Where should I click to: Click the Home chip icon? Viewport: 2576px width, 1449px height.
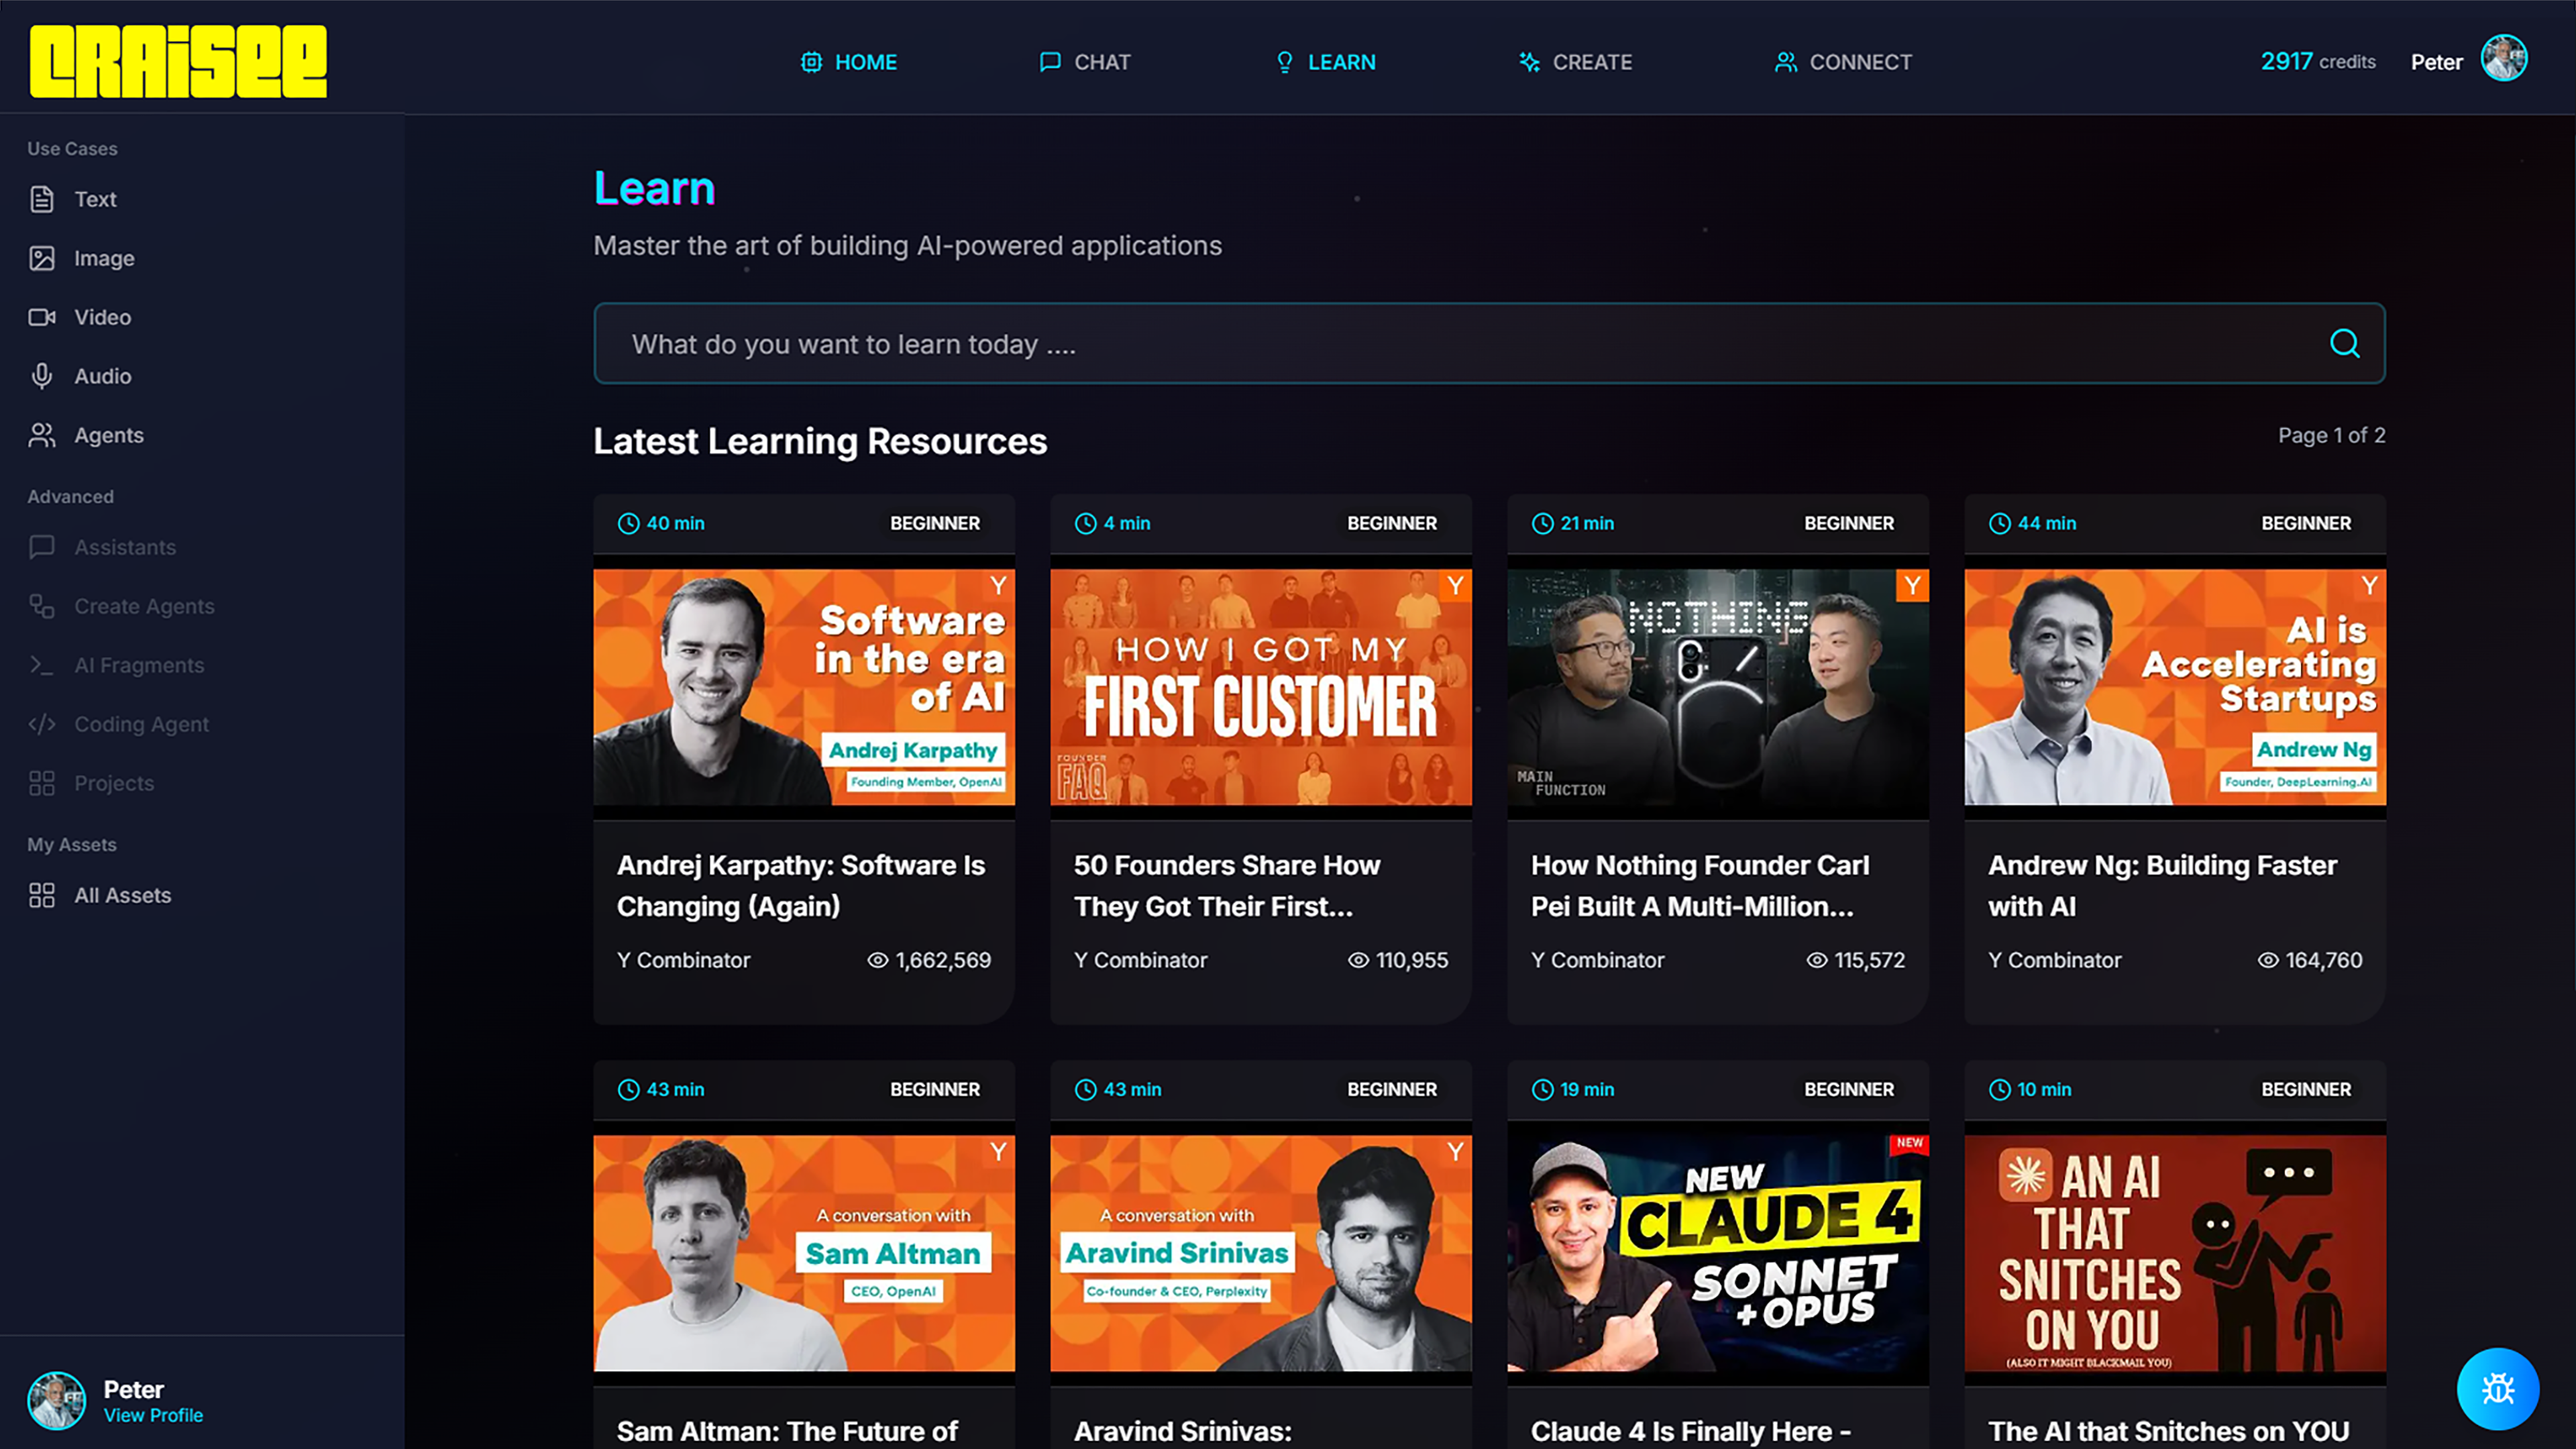811,62
